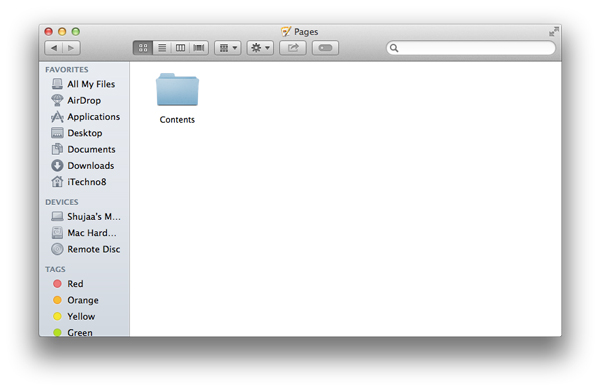Switch to Cover Flow view
The image size is (600, 390).
(199, 48)
